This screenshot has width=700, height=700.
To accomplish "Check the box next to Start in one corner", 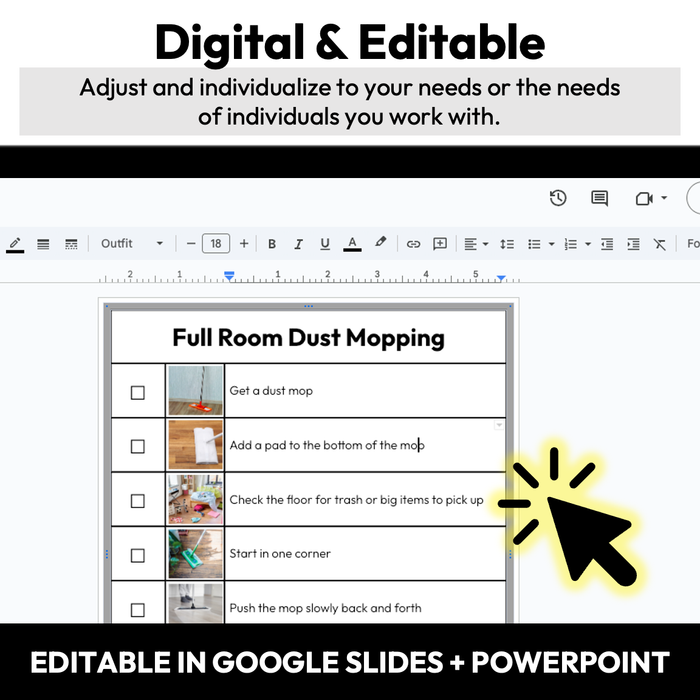I will [x=138, y=555].
